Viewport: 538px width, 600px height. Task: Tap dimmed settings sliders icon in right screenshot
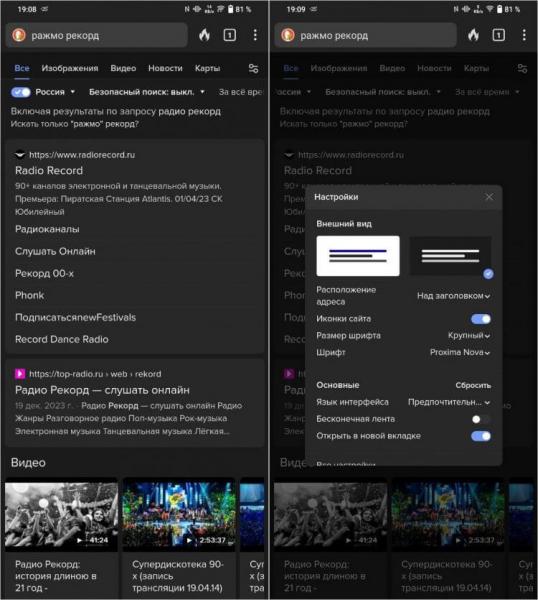click(x=522, y=68)
